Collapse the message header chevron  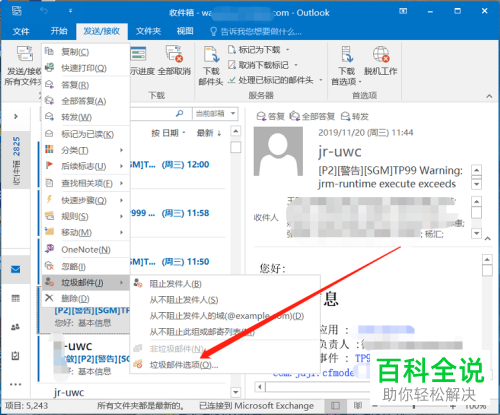tap(488, 239)
